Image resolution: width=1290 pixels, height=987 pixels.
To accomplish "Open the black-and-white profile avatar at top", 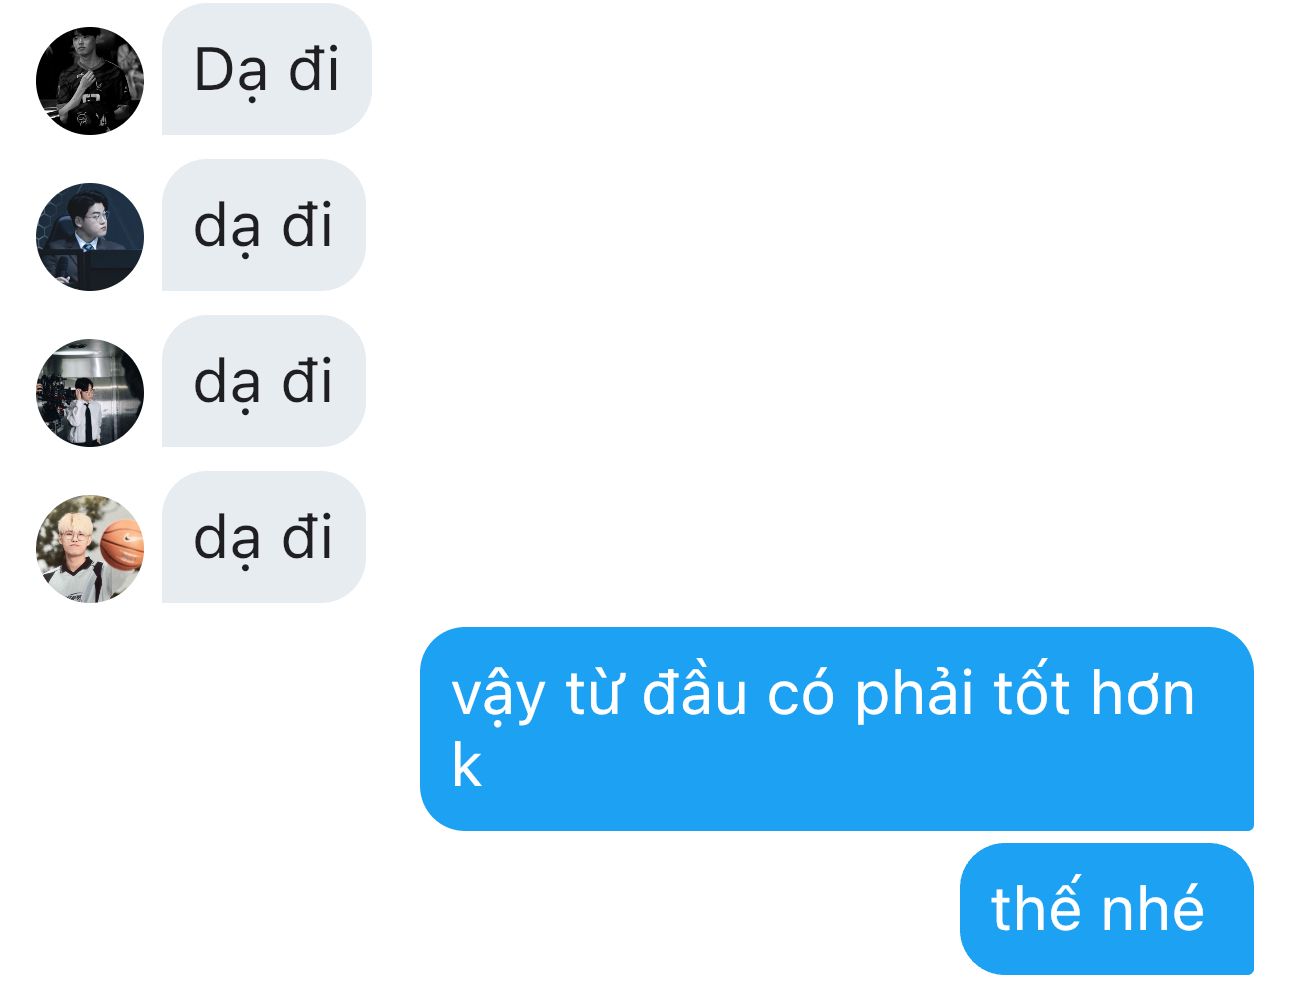I will (90, 81).
